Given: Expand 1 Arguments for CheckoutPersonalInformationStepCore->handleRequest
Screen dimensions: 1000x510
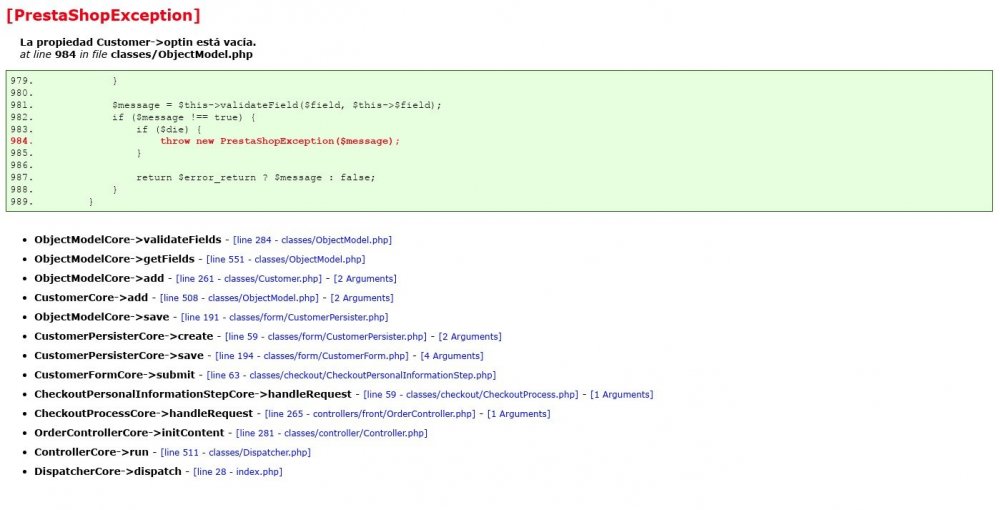Looking at the screenshot, I should point(622,395).
